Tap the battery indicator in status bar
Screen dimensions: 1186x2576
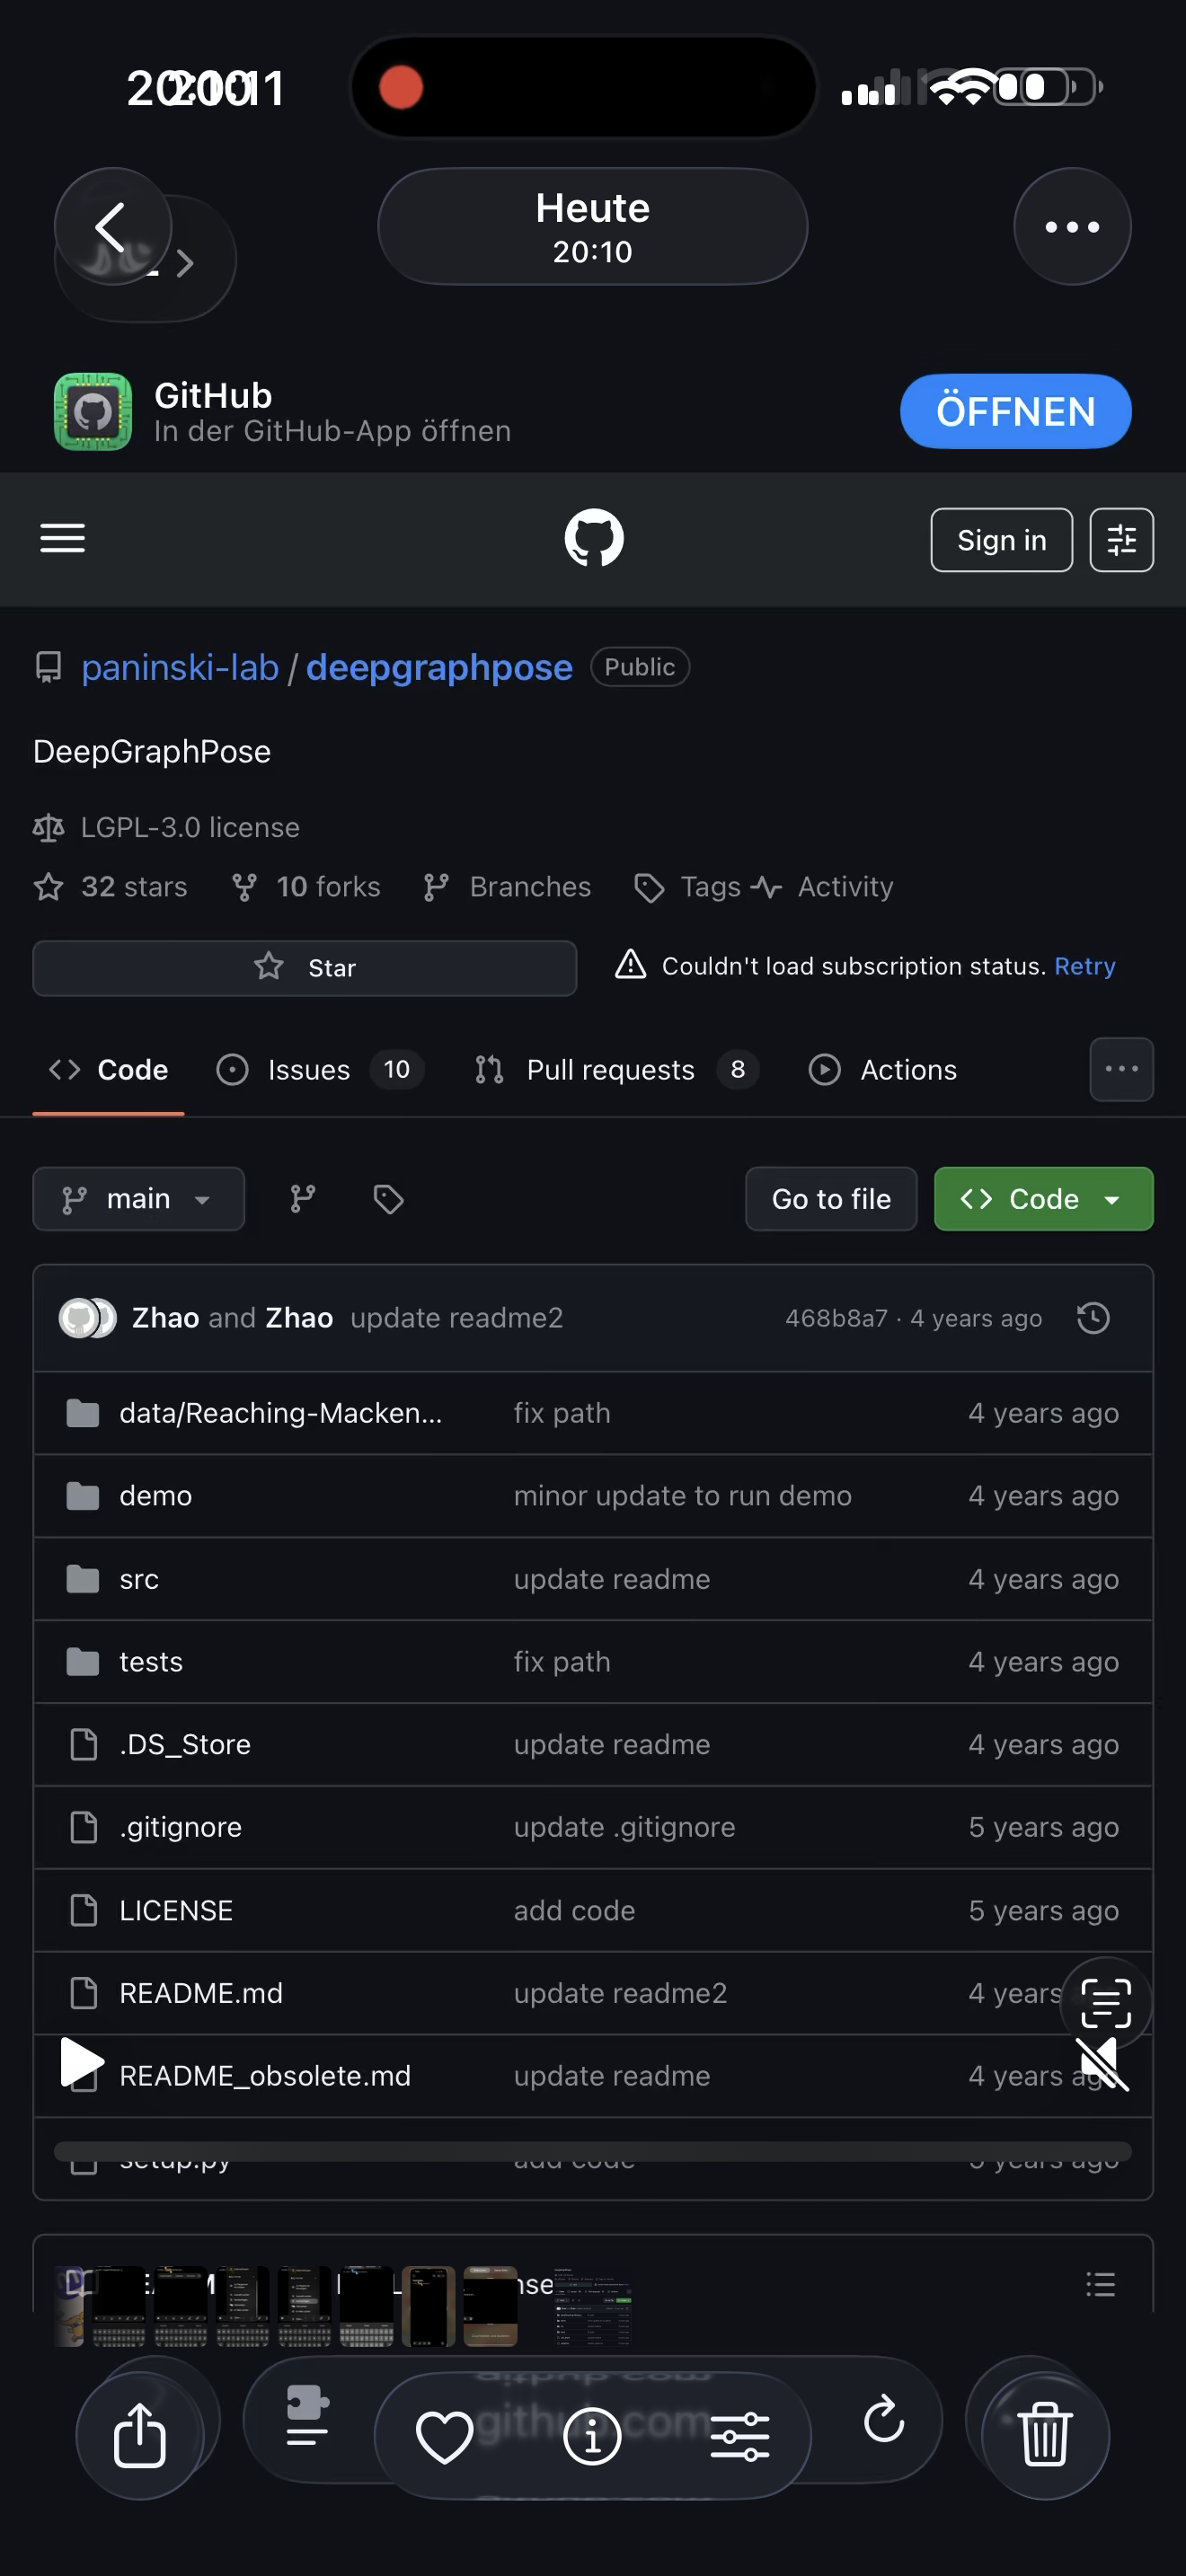tap(1048, 87)
